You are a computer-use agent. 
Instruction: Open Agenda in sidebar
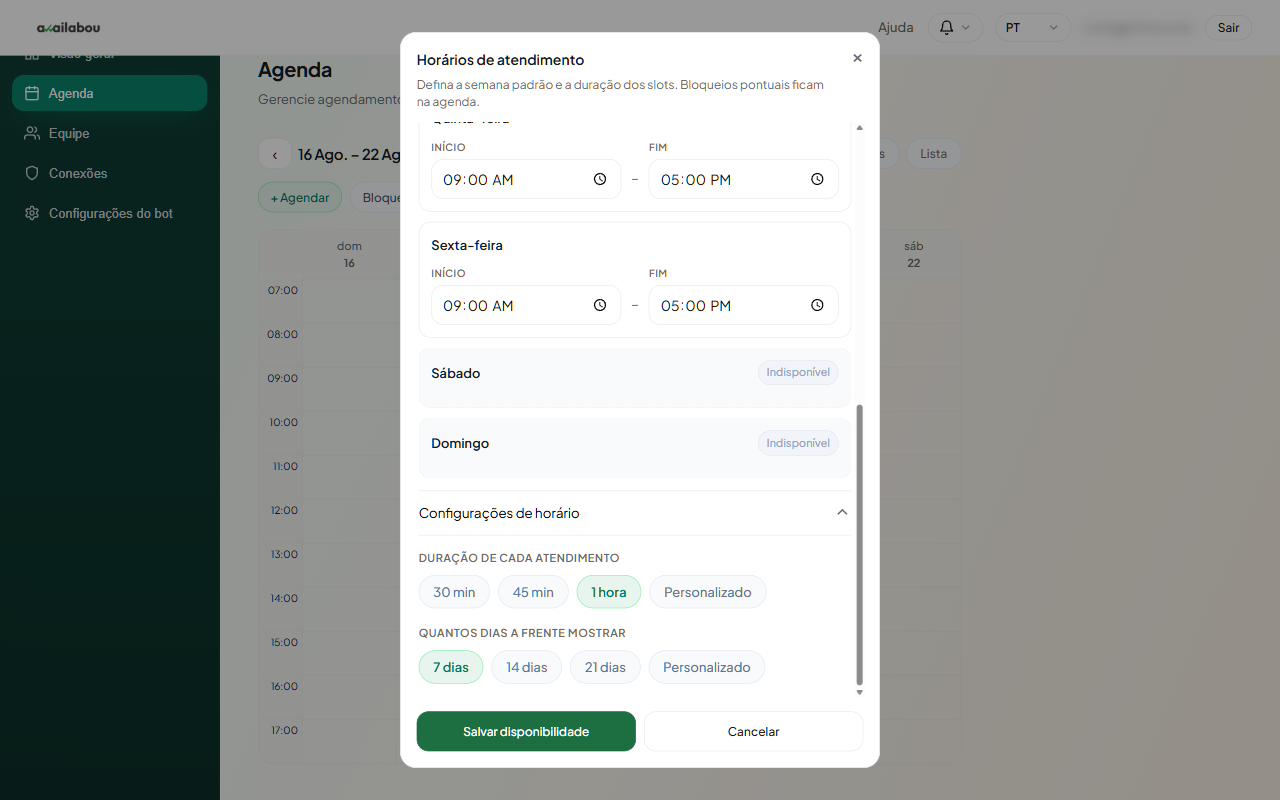(x=110, y=93)
